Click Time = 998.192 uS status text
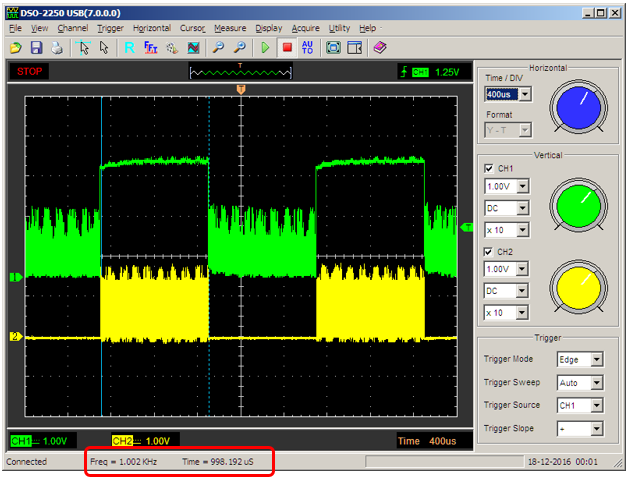Screen dimensions: 630x479 pyautogui.click(x=218, y=462)
